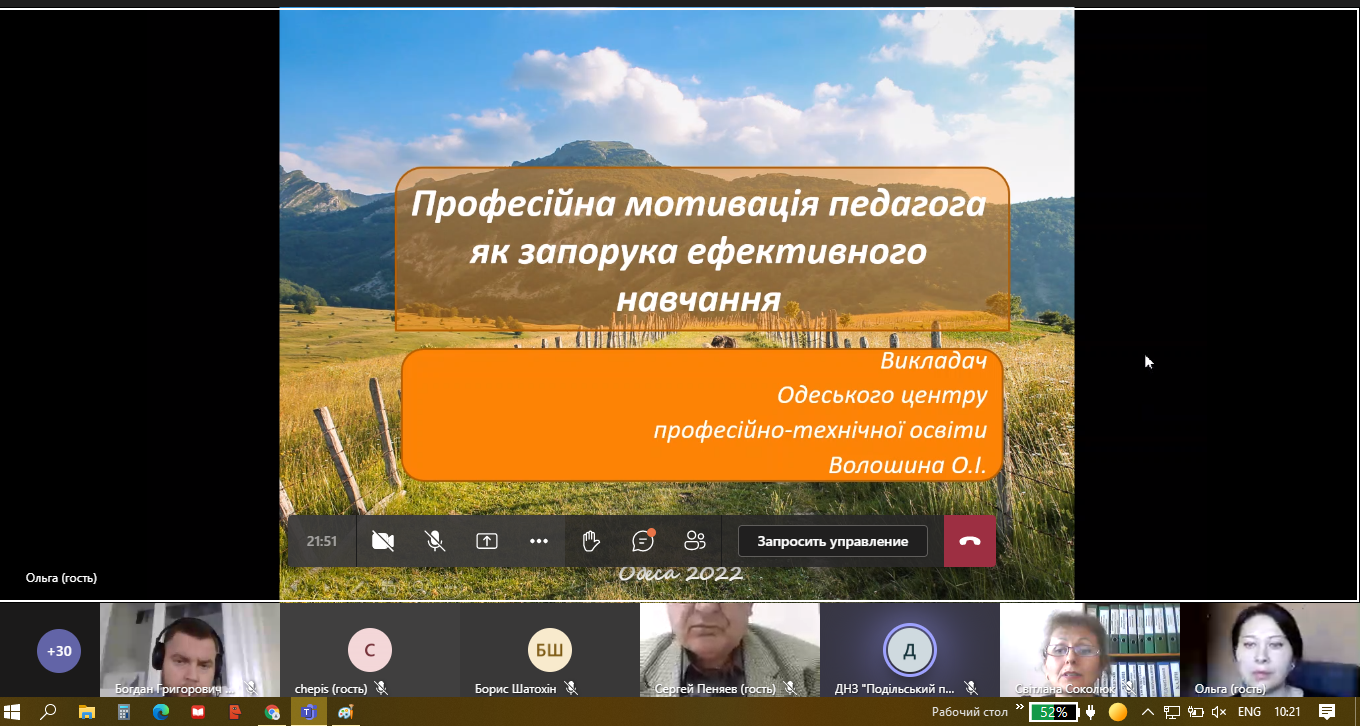Show the meeting chat conversation
The image size is (1360, 726).
(643, 541)
